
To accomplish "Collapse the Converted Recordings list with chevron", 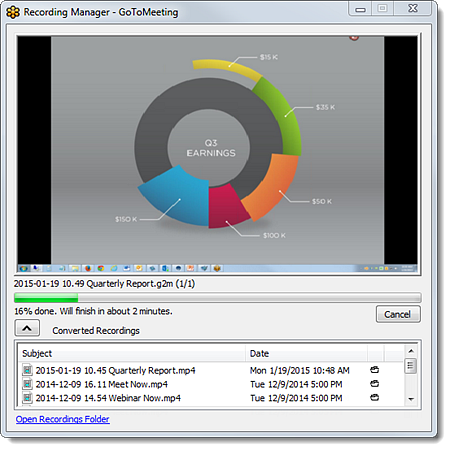I will point(27,328).
